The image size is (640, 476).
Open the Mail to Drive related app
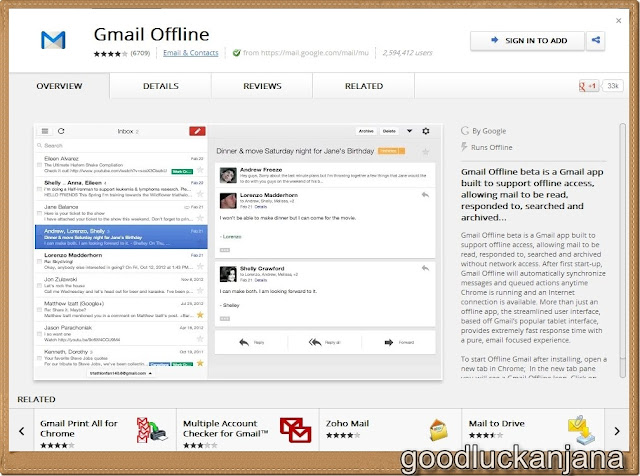click(533, 429)
